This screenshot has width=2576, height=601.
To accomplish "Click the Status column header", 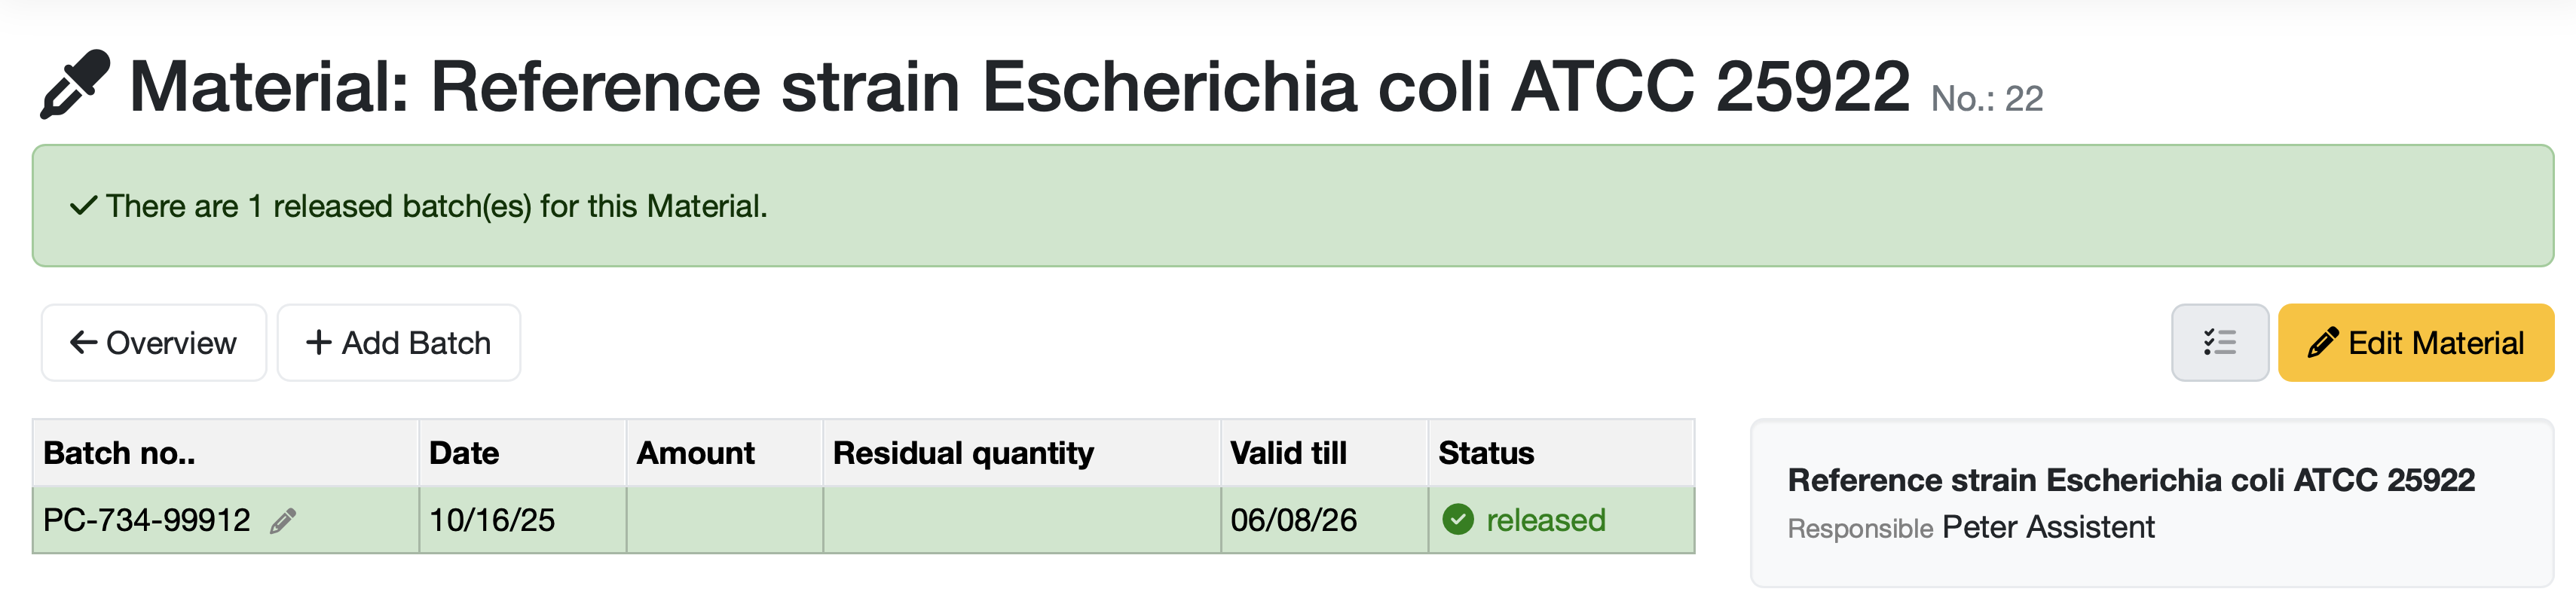I will coord(1485,453).
